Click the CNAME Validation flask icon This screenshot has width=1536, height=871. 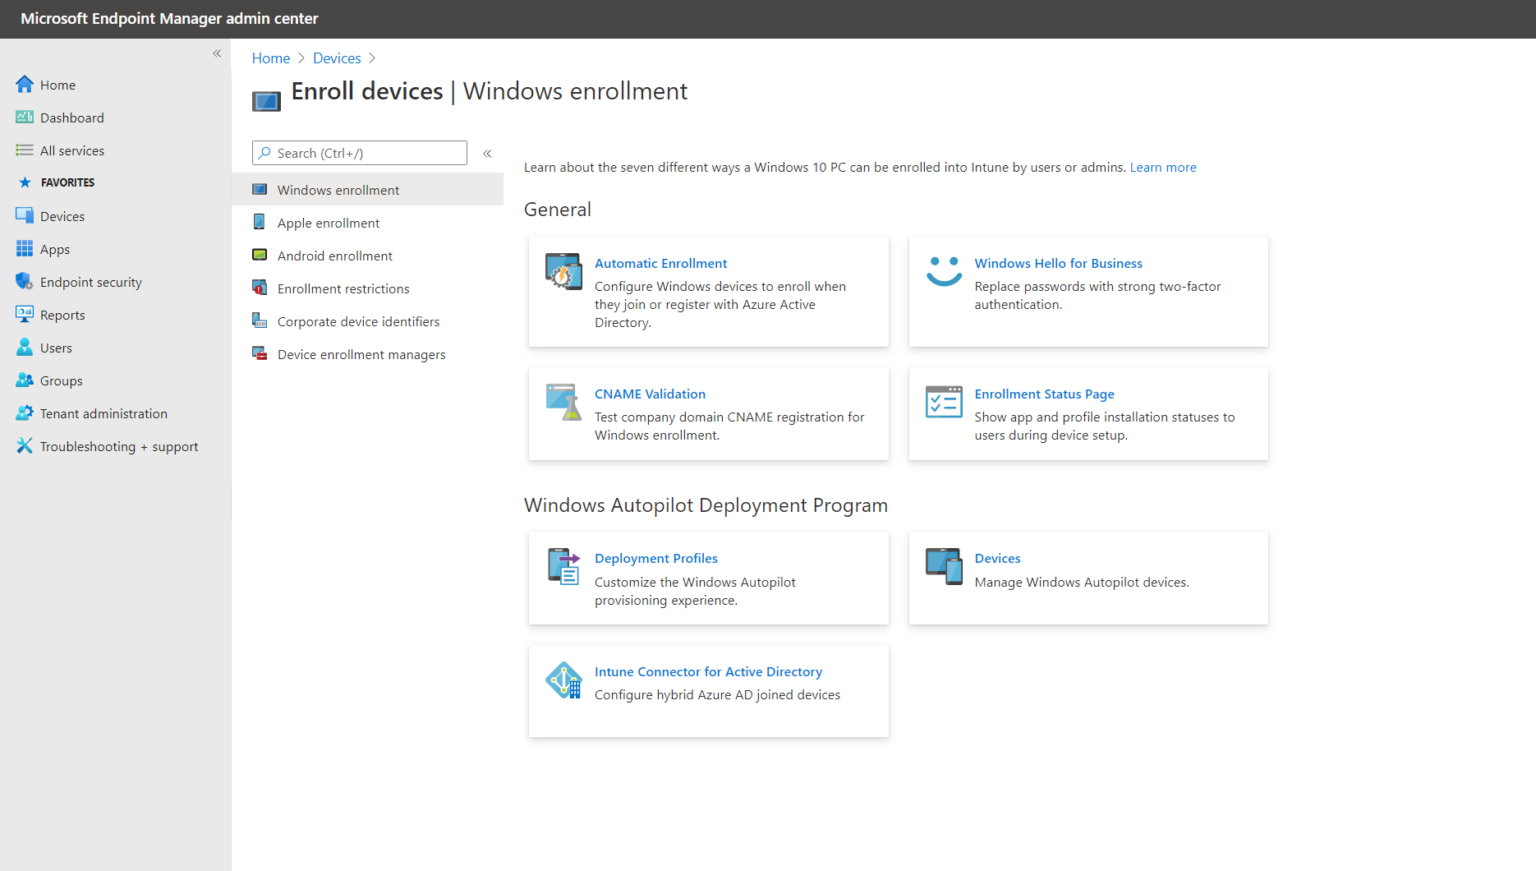pos(563,402)
